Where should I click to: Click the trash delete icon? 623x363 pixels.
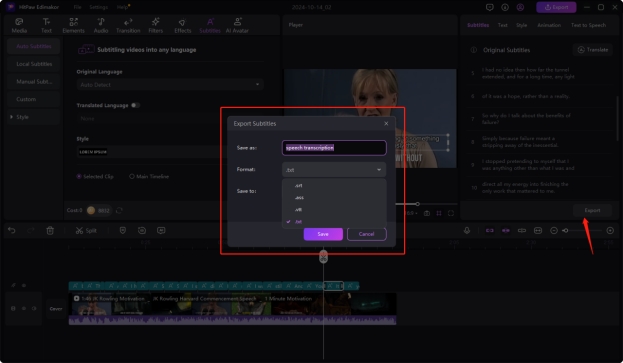(x=50, y=230)
